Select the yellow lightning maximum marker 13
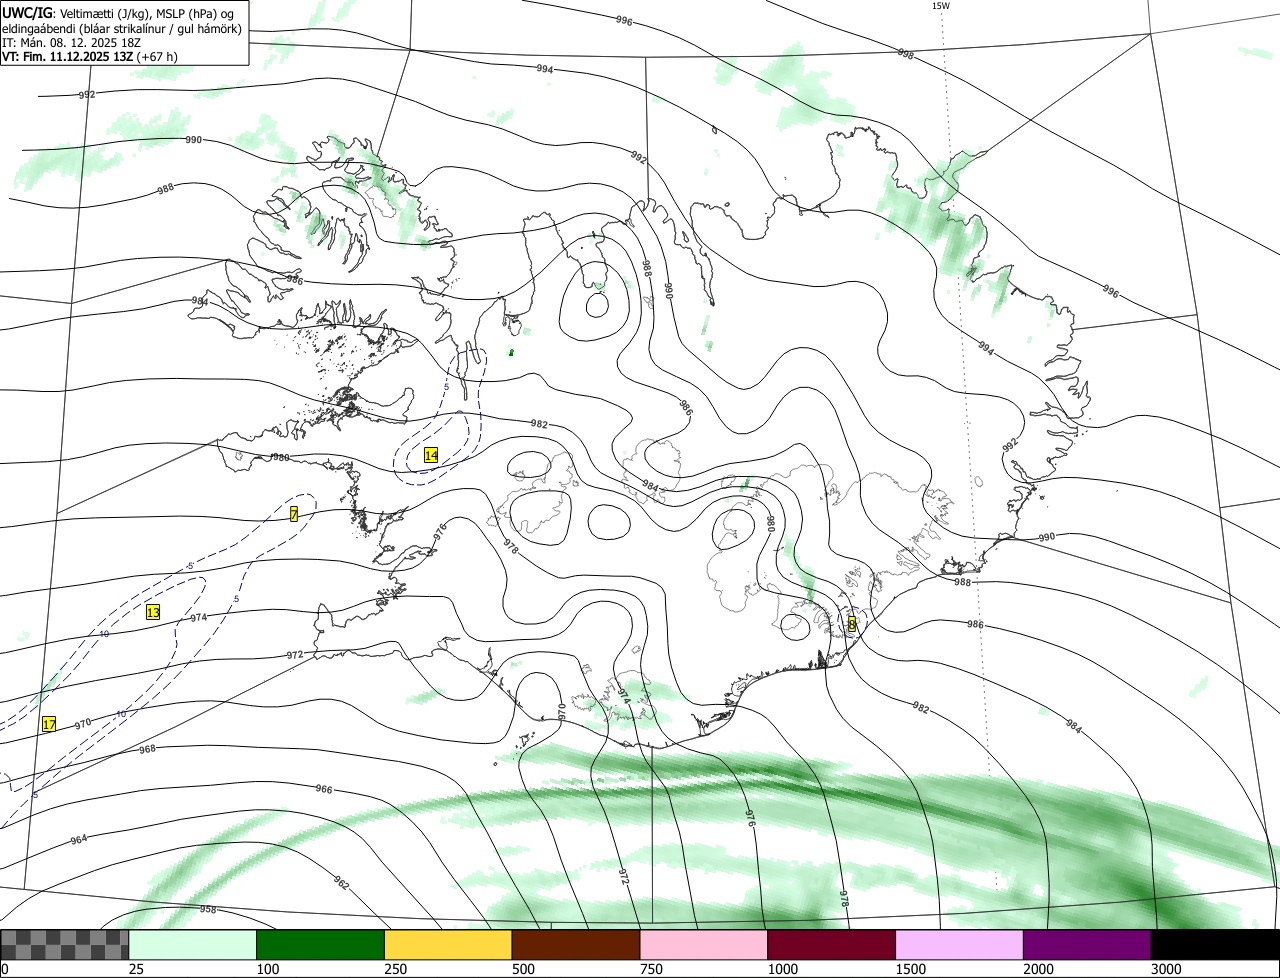Screen dimensions: 1280x978 (153, 612)
